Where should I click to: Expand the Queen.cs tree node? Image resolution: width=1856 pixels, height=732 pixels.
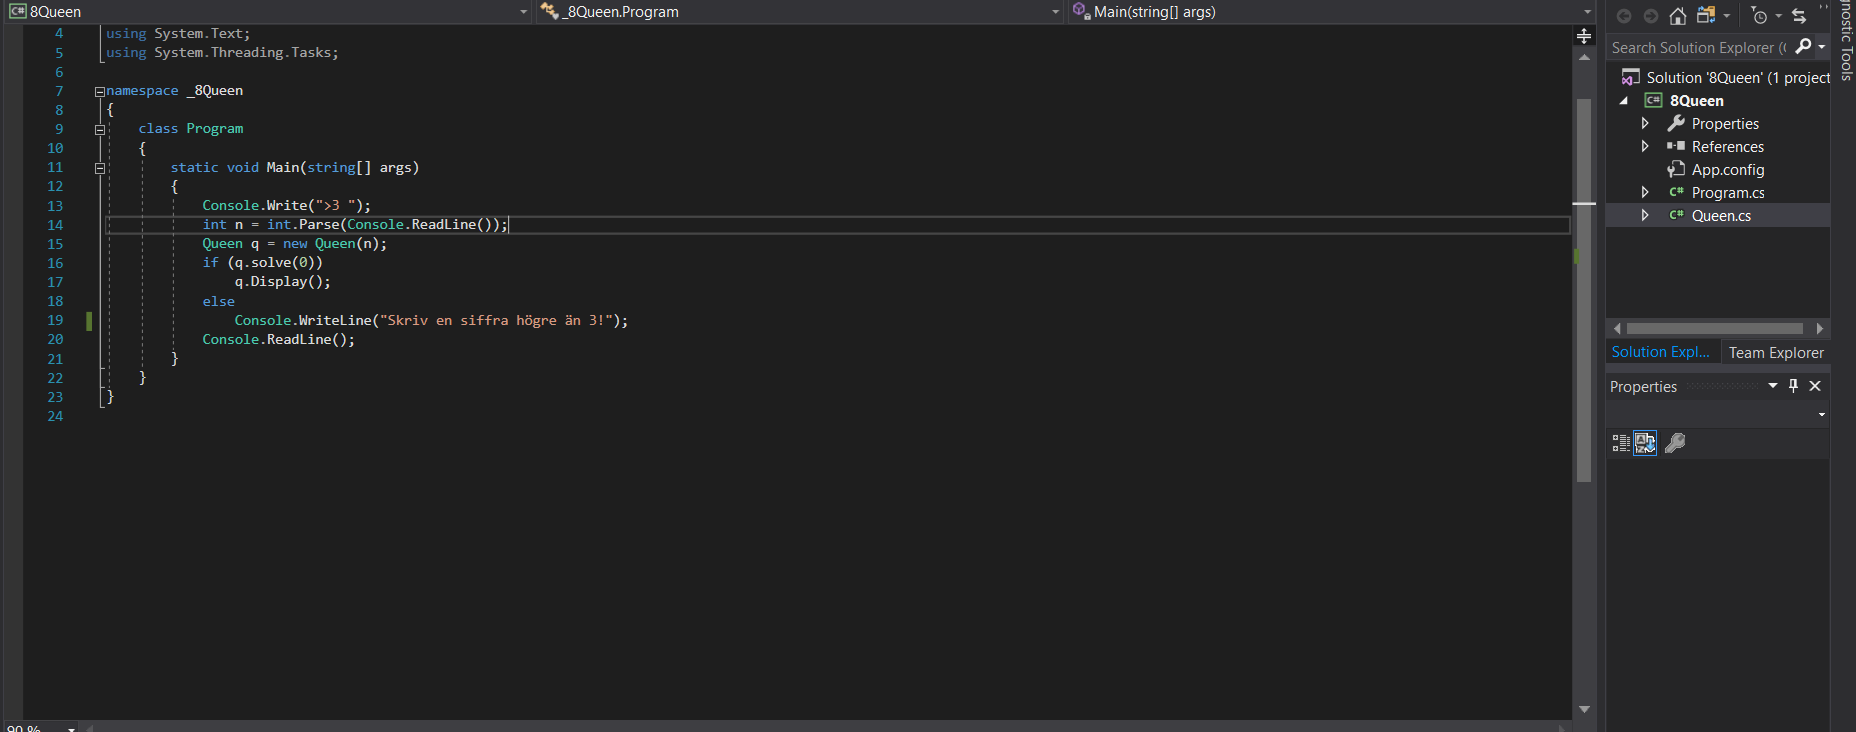coord(1645,215)
